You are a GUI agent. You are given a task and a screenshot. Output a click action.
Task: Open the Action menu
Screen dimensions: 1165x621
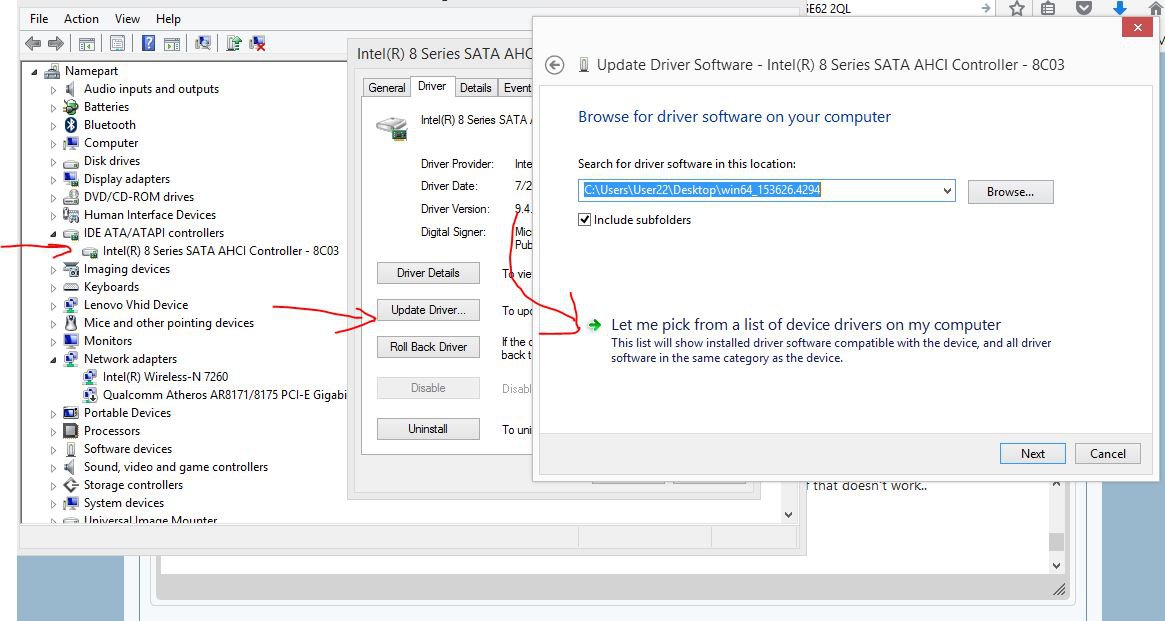click(x=81, y=19)
